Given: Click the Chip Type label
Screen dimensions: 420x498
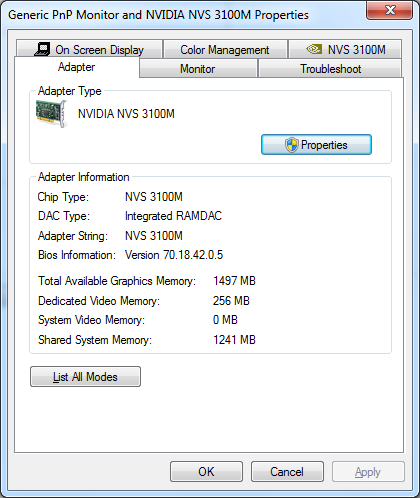Looking at the screenshot, I should pyautogui.click(x=63, y=197).
